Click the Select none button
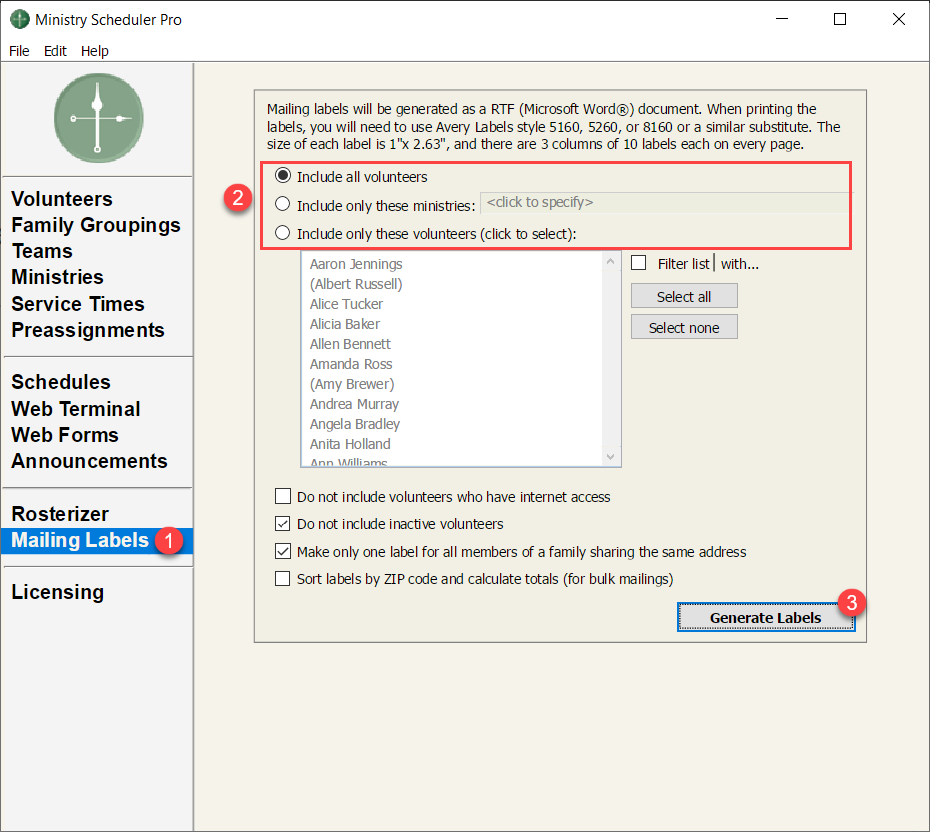930x832 pixels. pyautogui.click(x=684, y=328)
